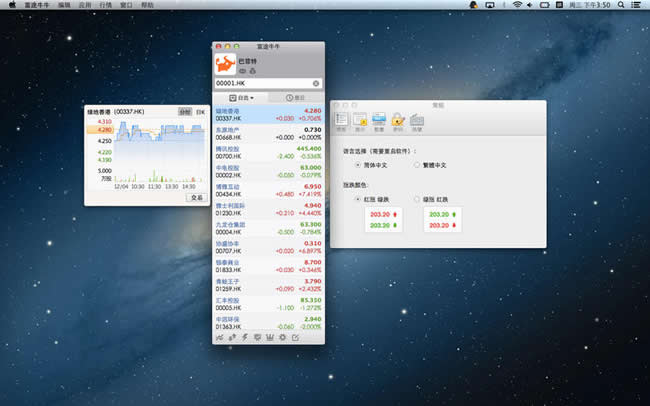Open the Help menu in menu bar

147,5
